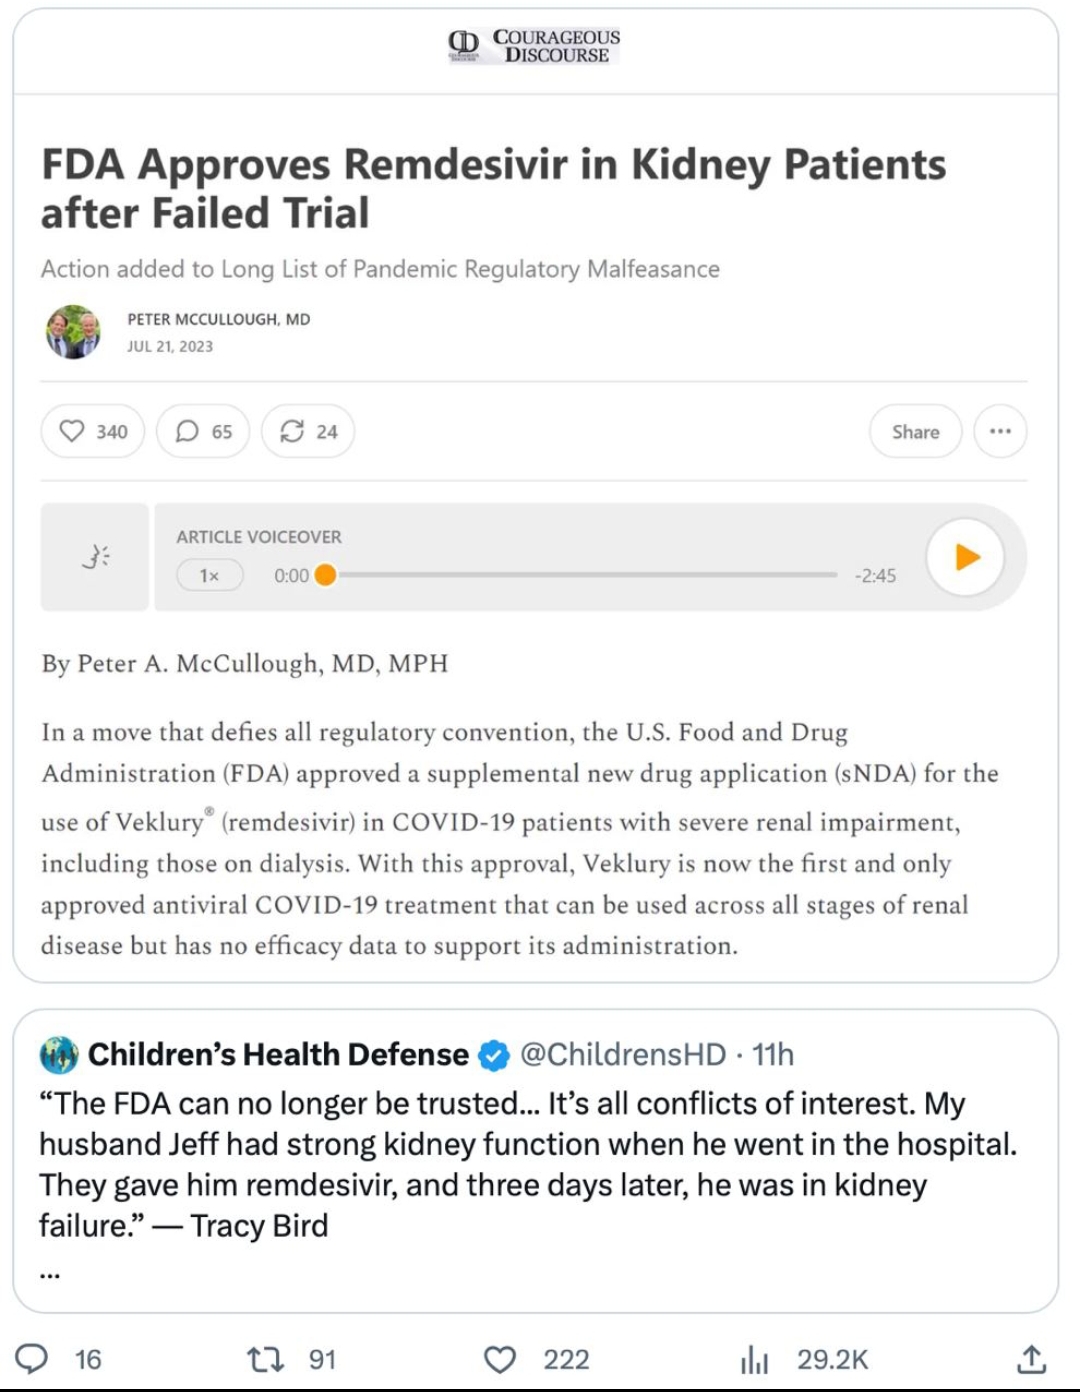Screen dimensions: 1080x1392
Task: Click the Share button
Action: click(915, 431)
